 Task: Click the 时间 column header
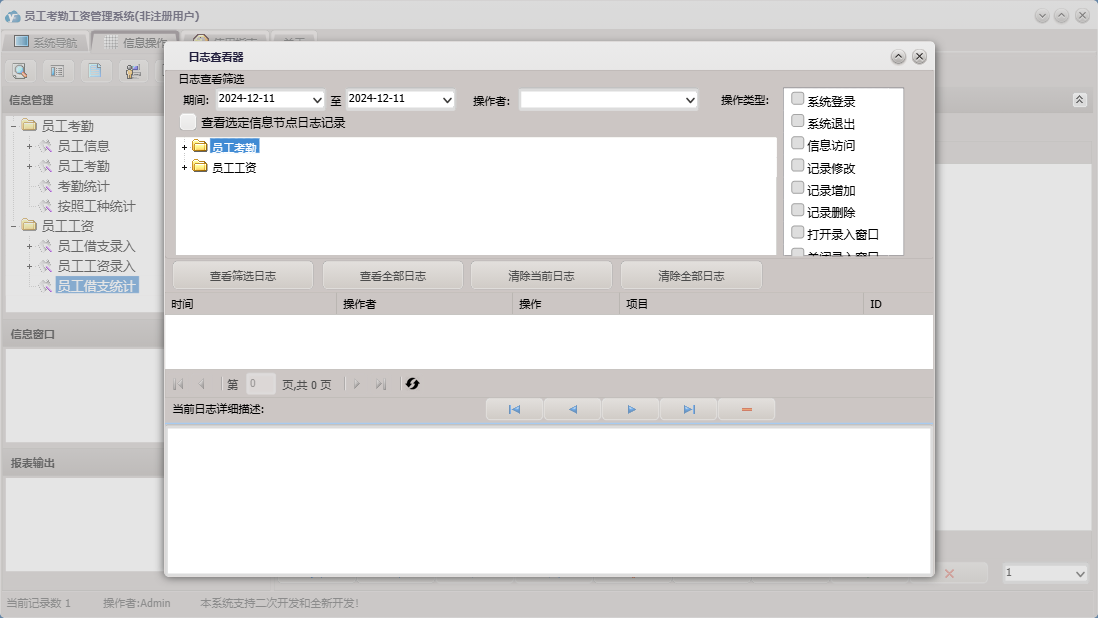[x=251, y=304]
